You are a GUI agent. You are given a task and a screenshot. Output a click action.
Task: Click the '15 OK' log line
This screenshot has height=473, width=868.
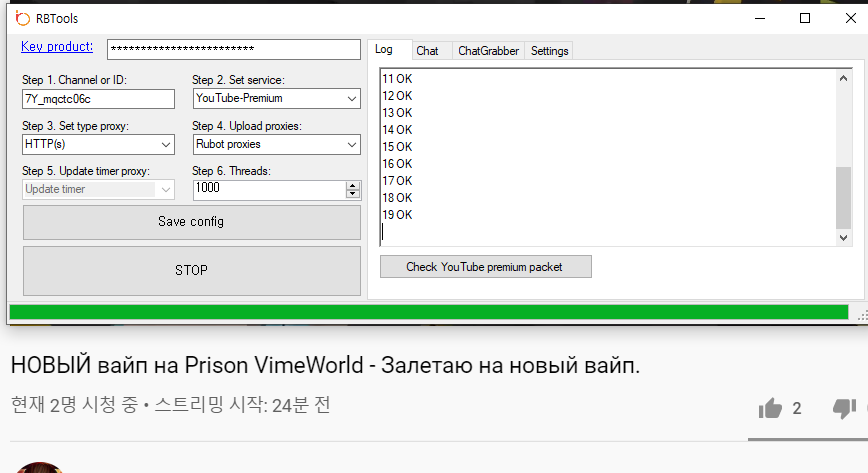[x=397, y=147]
